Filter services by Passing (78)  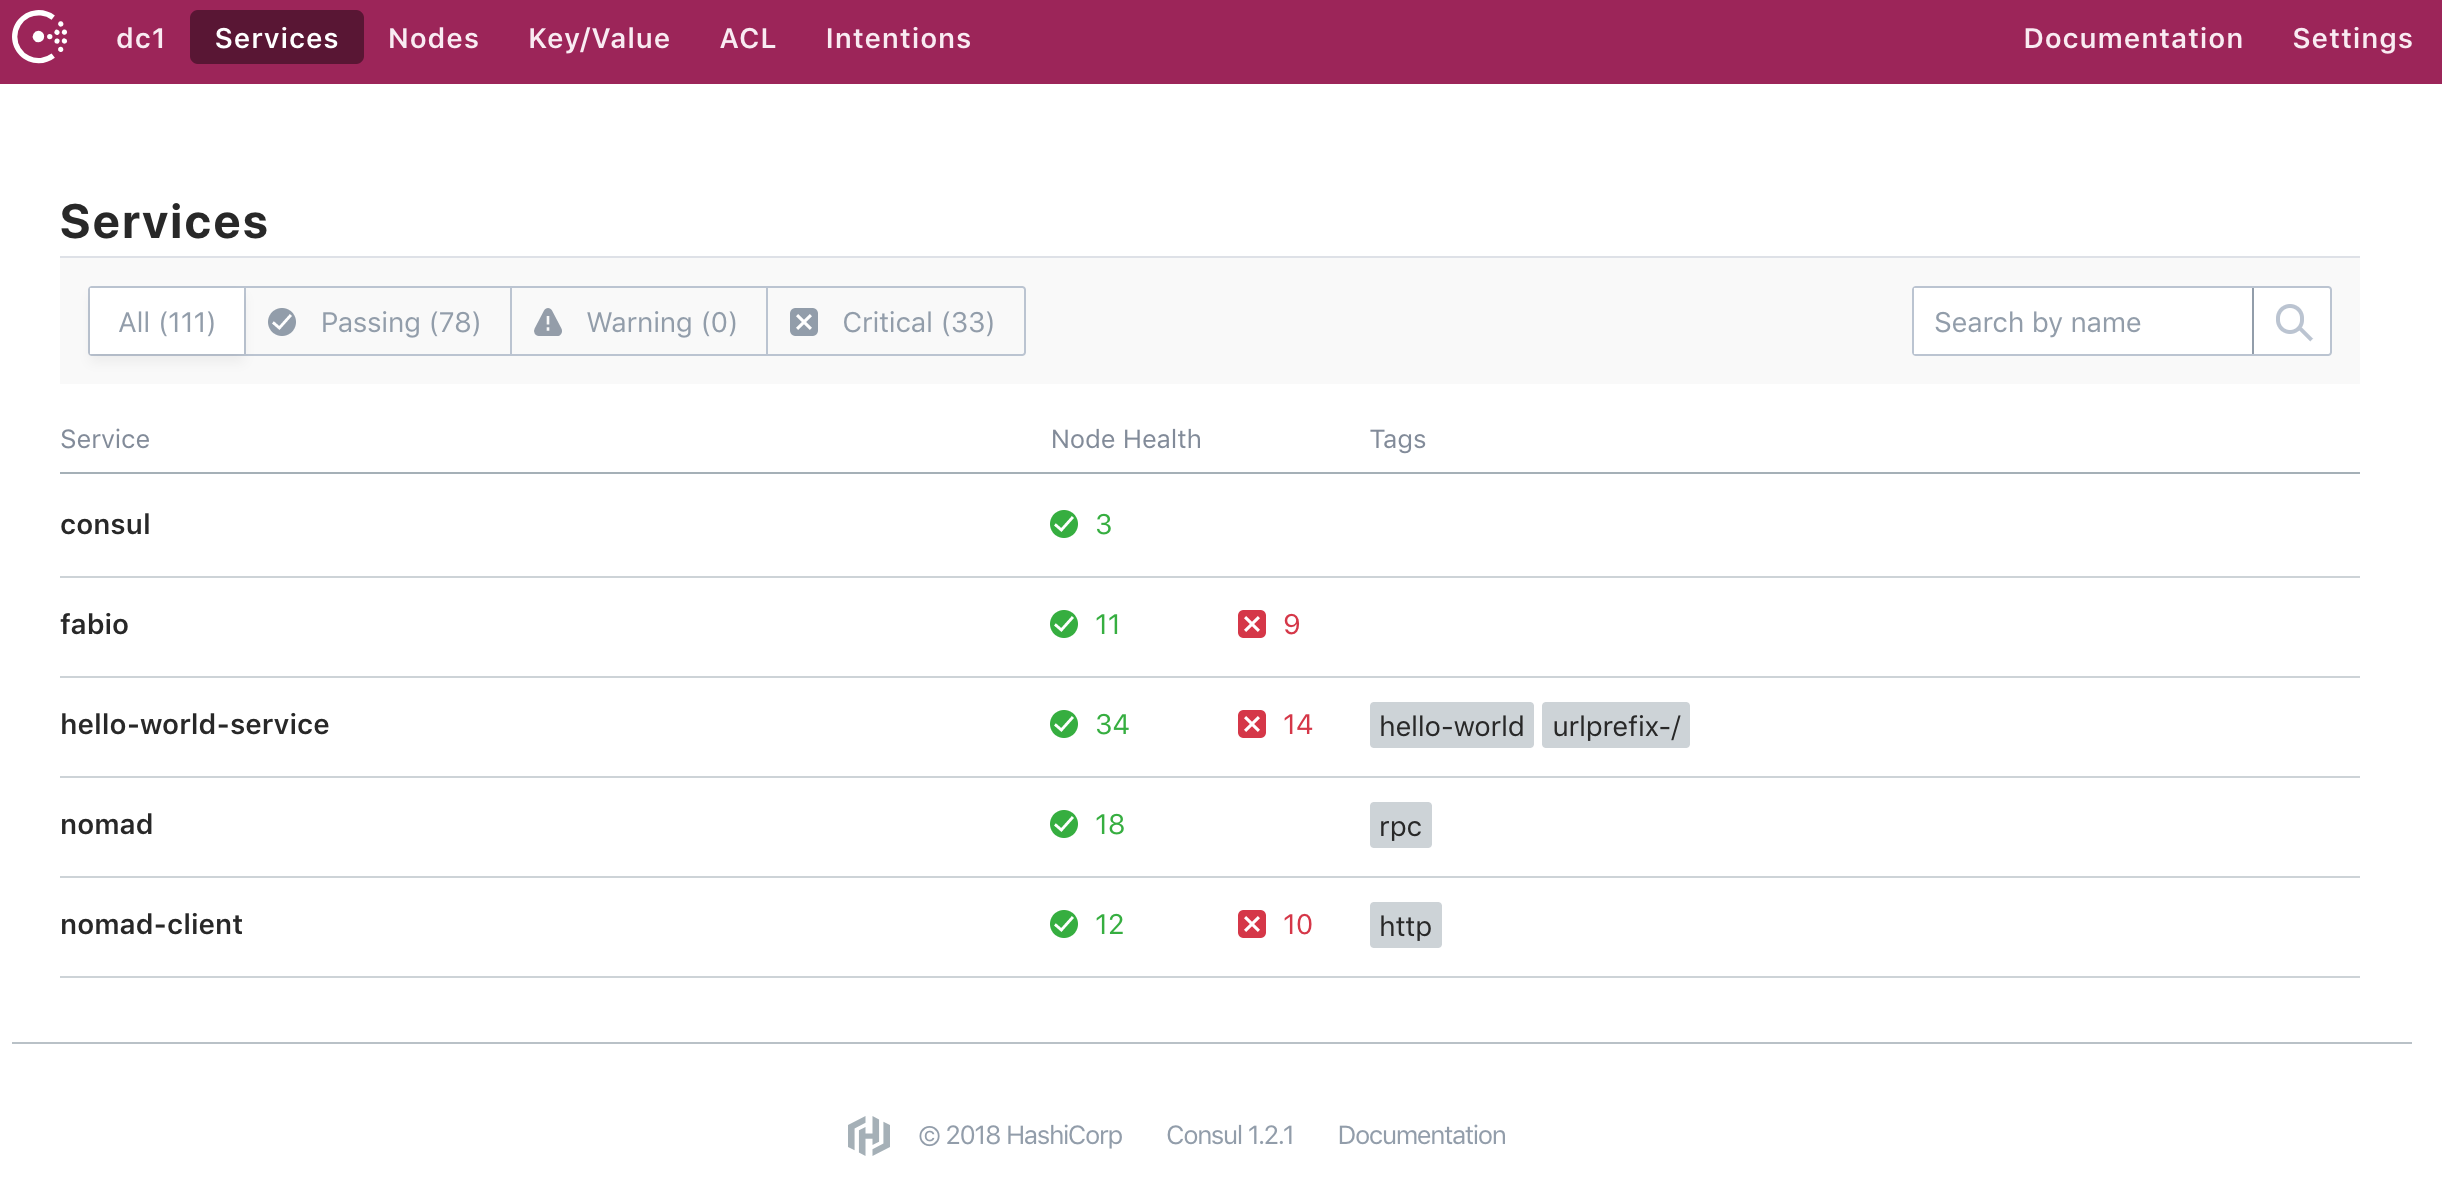point(378,322)
